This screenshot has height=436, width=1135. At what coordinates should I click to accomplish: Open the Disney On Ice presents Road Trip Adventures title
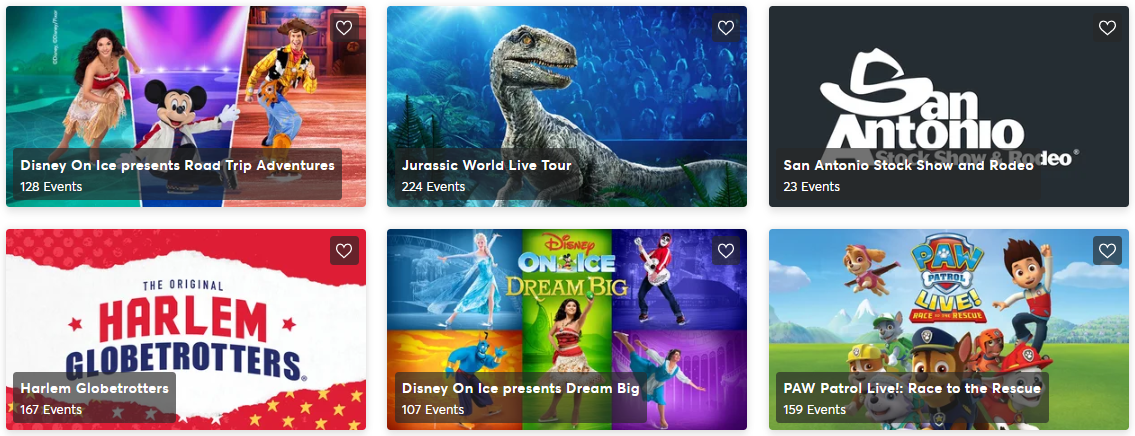point(177,165)
